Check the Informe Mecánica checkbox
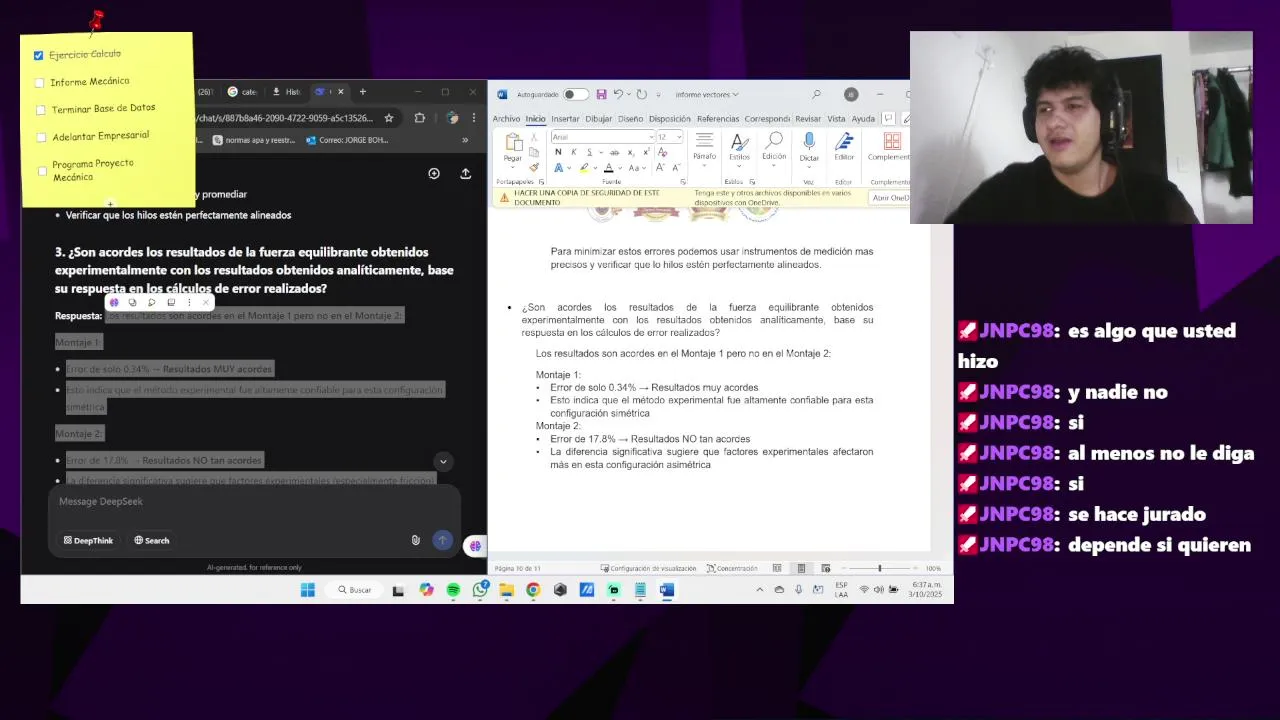The image size is (1280, 720). 40,83
